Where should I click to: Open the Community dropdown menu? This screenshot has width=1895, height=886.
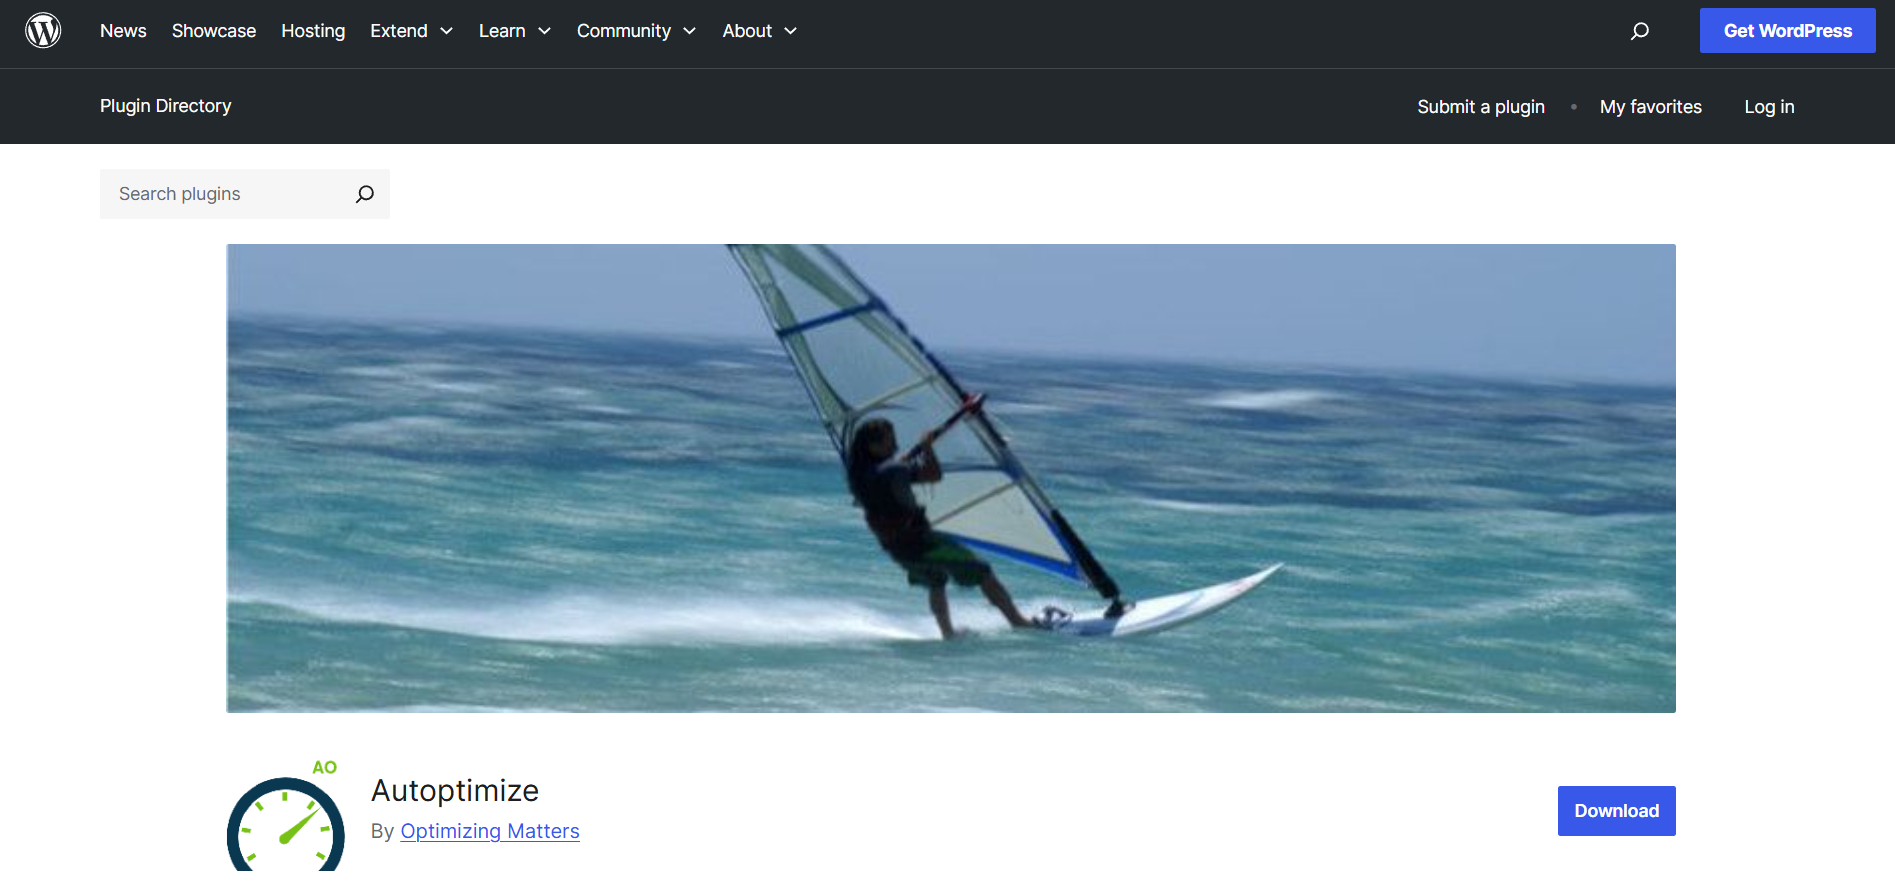636,31
